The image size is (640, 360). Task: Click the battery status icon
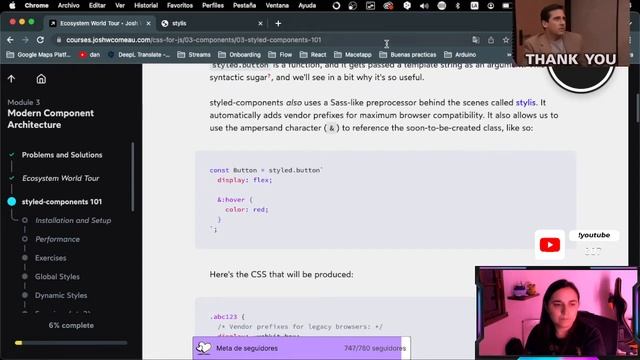506,5
